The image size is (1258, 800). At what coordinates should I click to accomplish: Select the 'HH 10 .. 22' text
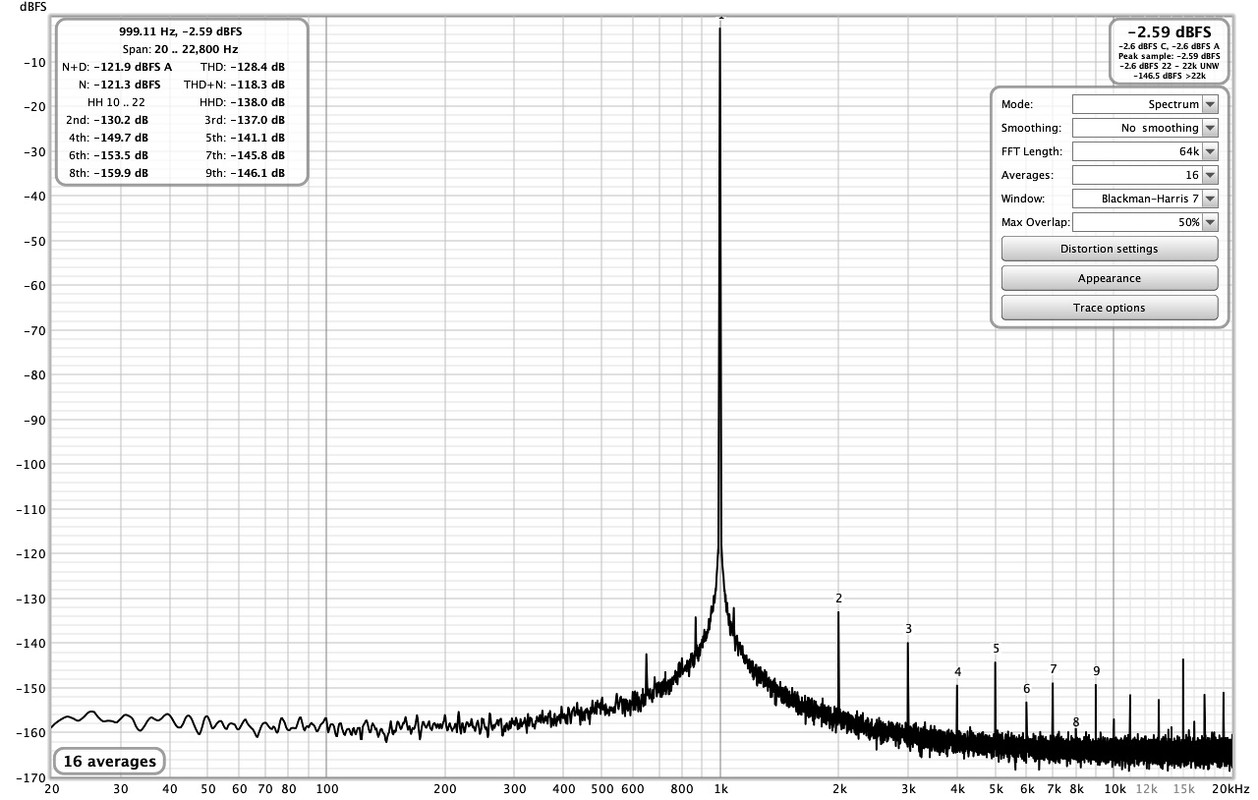116,102
